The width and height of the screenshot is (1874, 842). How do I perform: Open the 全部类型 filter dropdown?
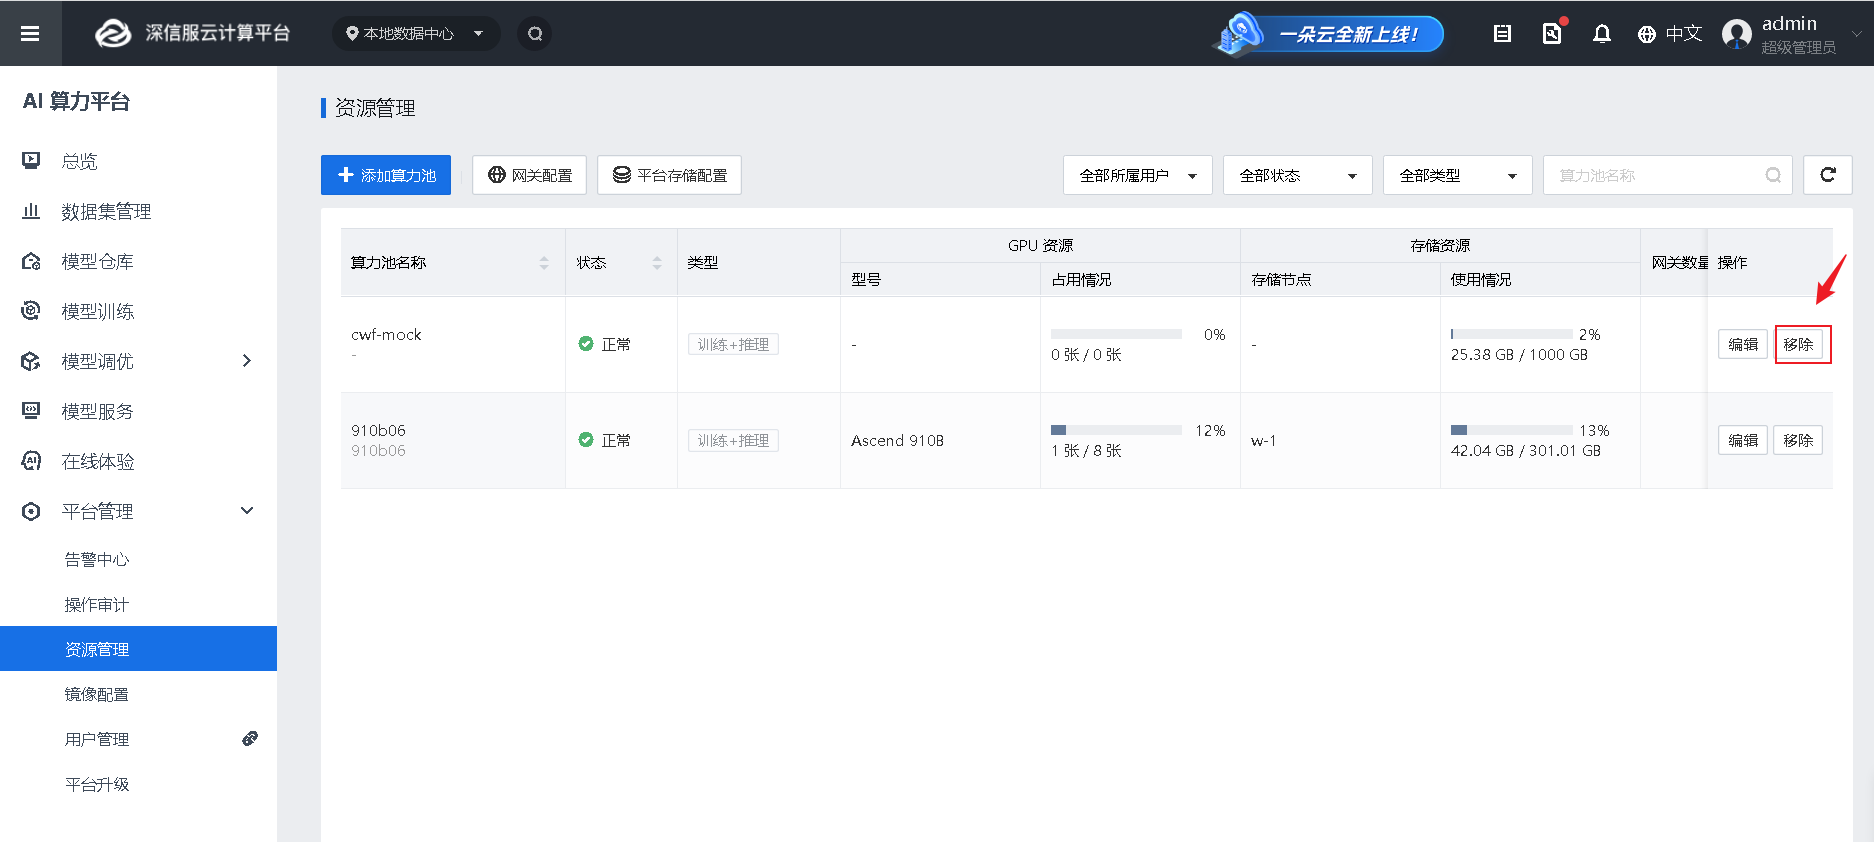click(1458, 175)
